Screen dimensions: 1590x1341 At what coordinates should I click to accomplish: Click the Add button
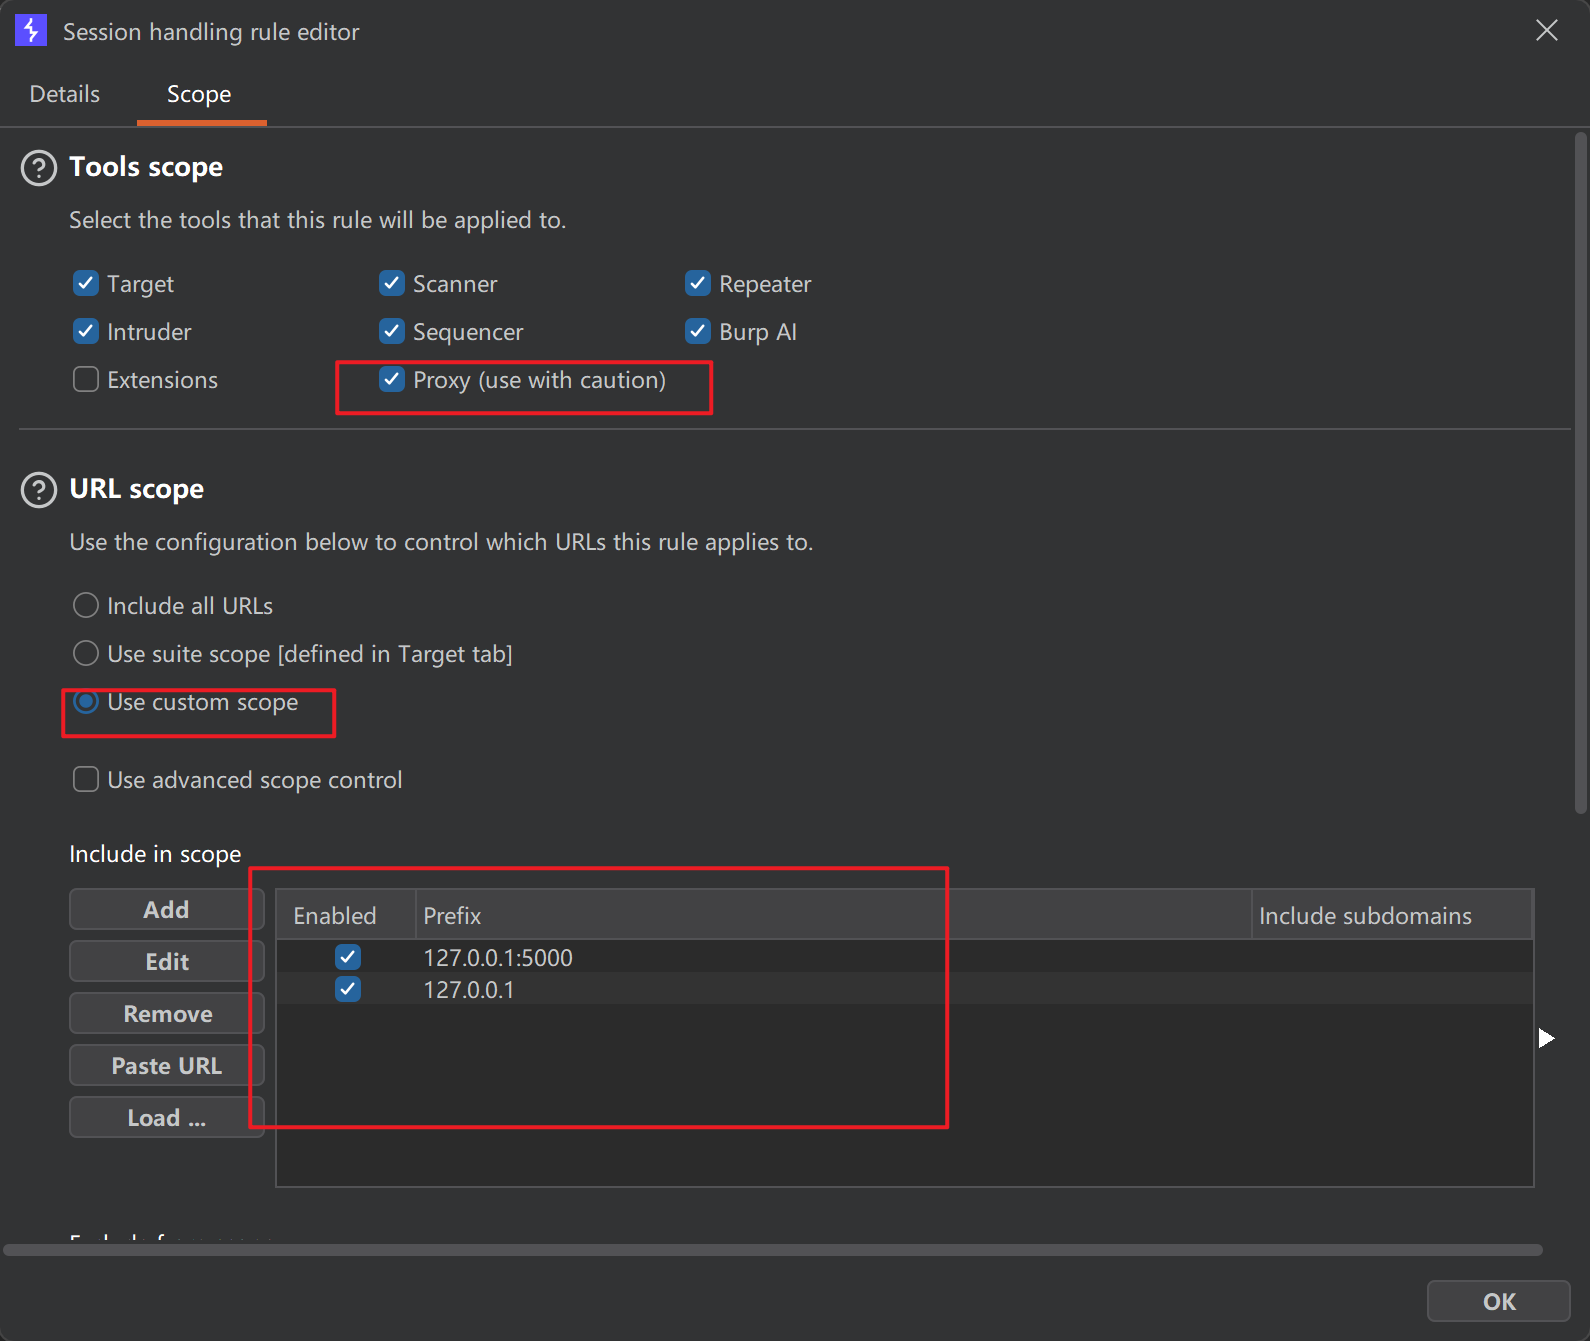click(167, 910)
